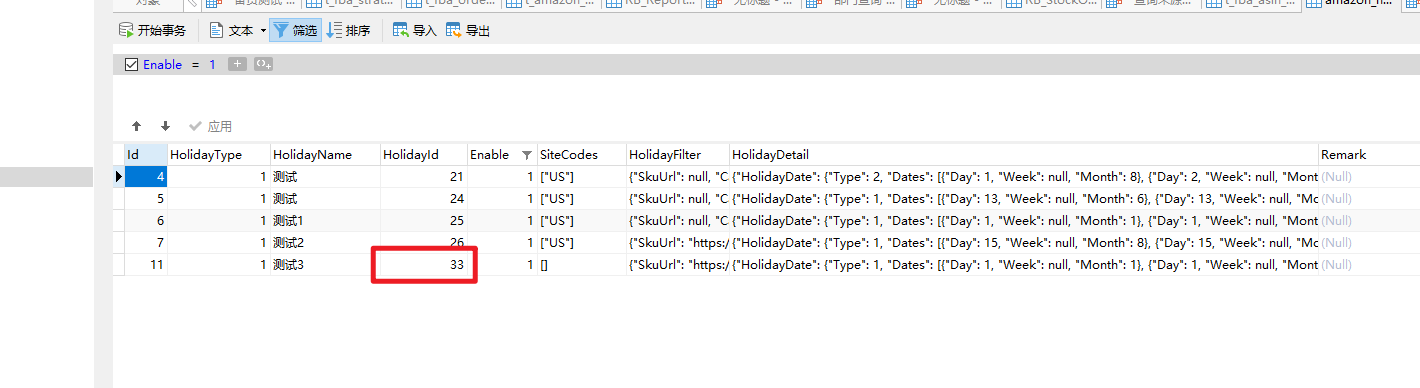Select the HolidayId cell 25
Viewport: 1420px width, 388px height.
coord(424,220)
